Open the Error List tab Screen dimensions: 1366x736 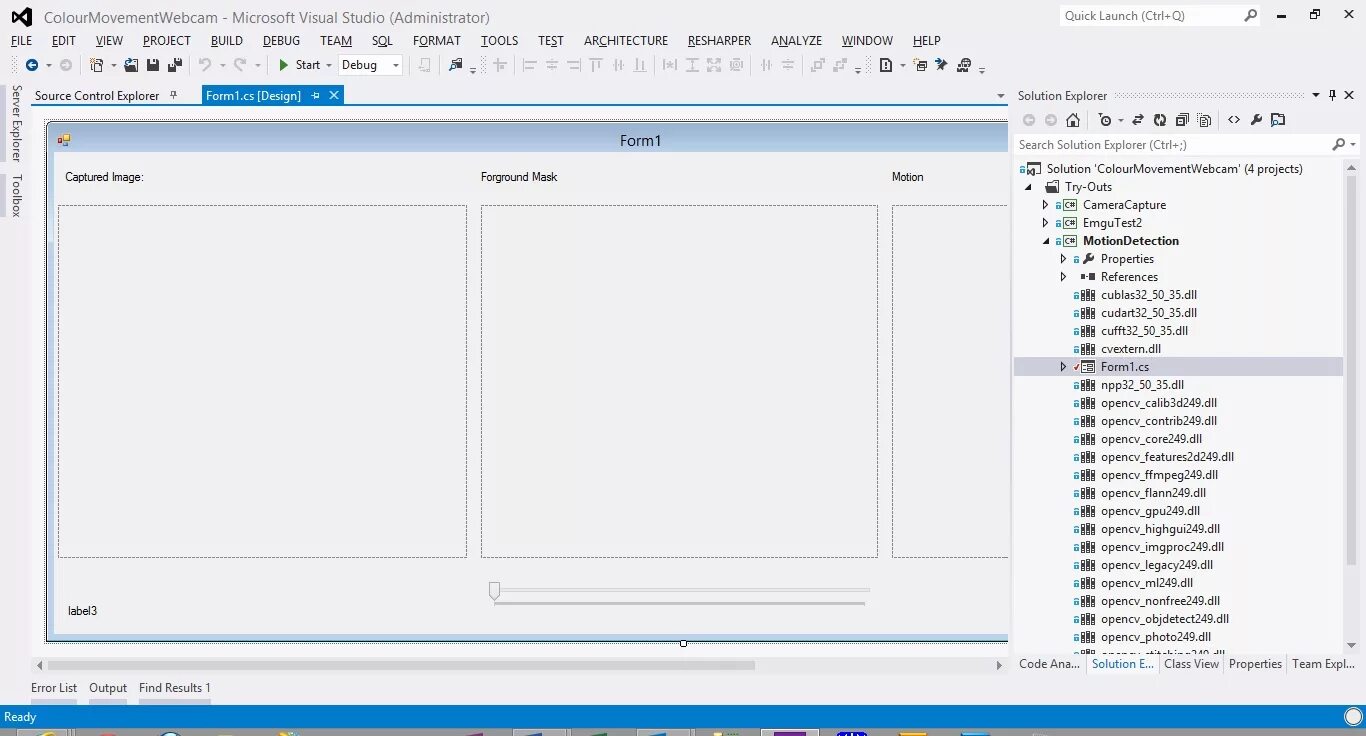point(54,688)
